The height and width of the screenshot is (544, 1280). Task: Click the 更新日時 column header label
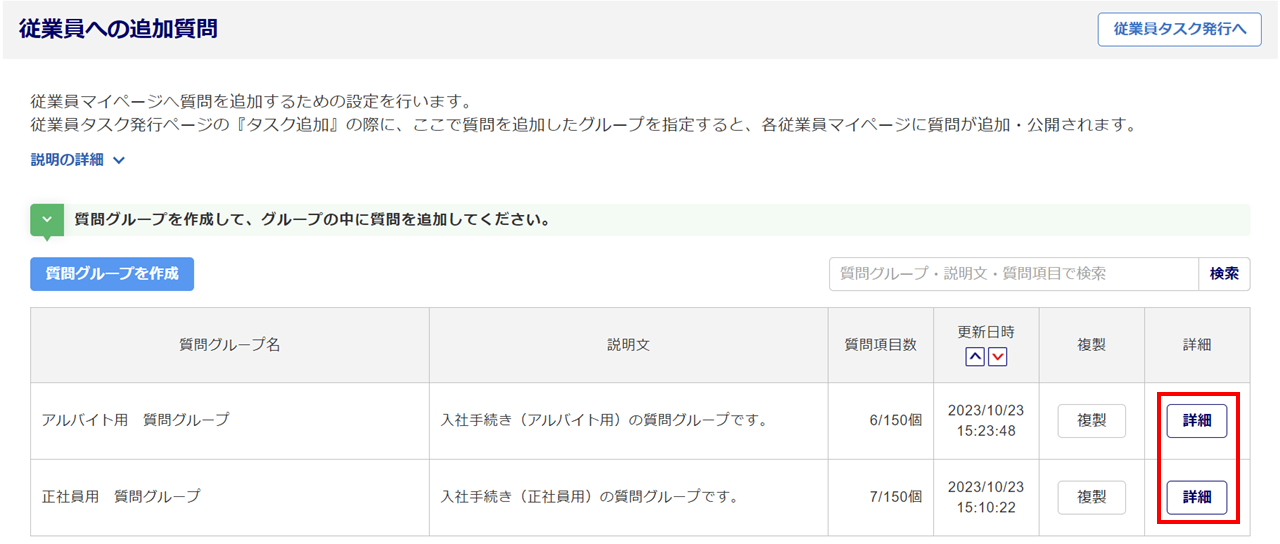pyautogui.click(x=986, y=332)
